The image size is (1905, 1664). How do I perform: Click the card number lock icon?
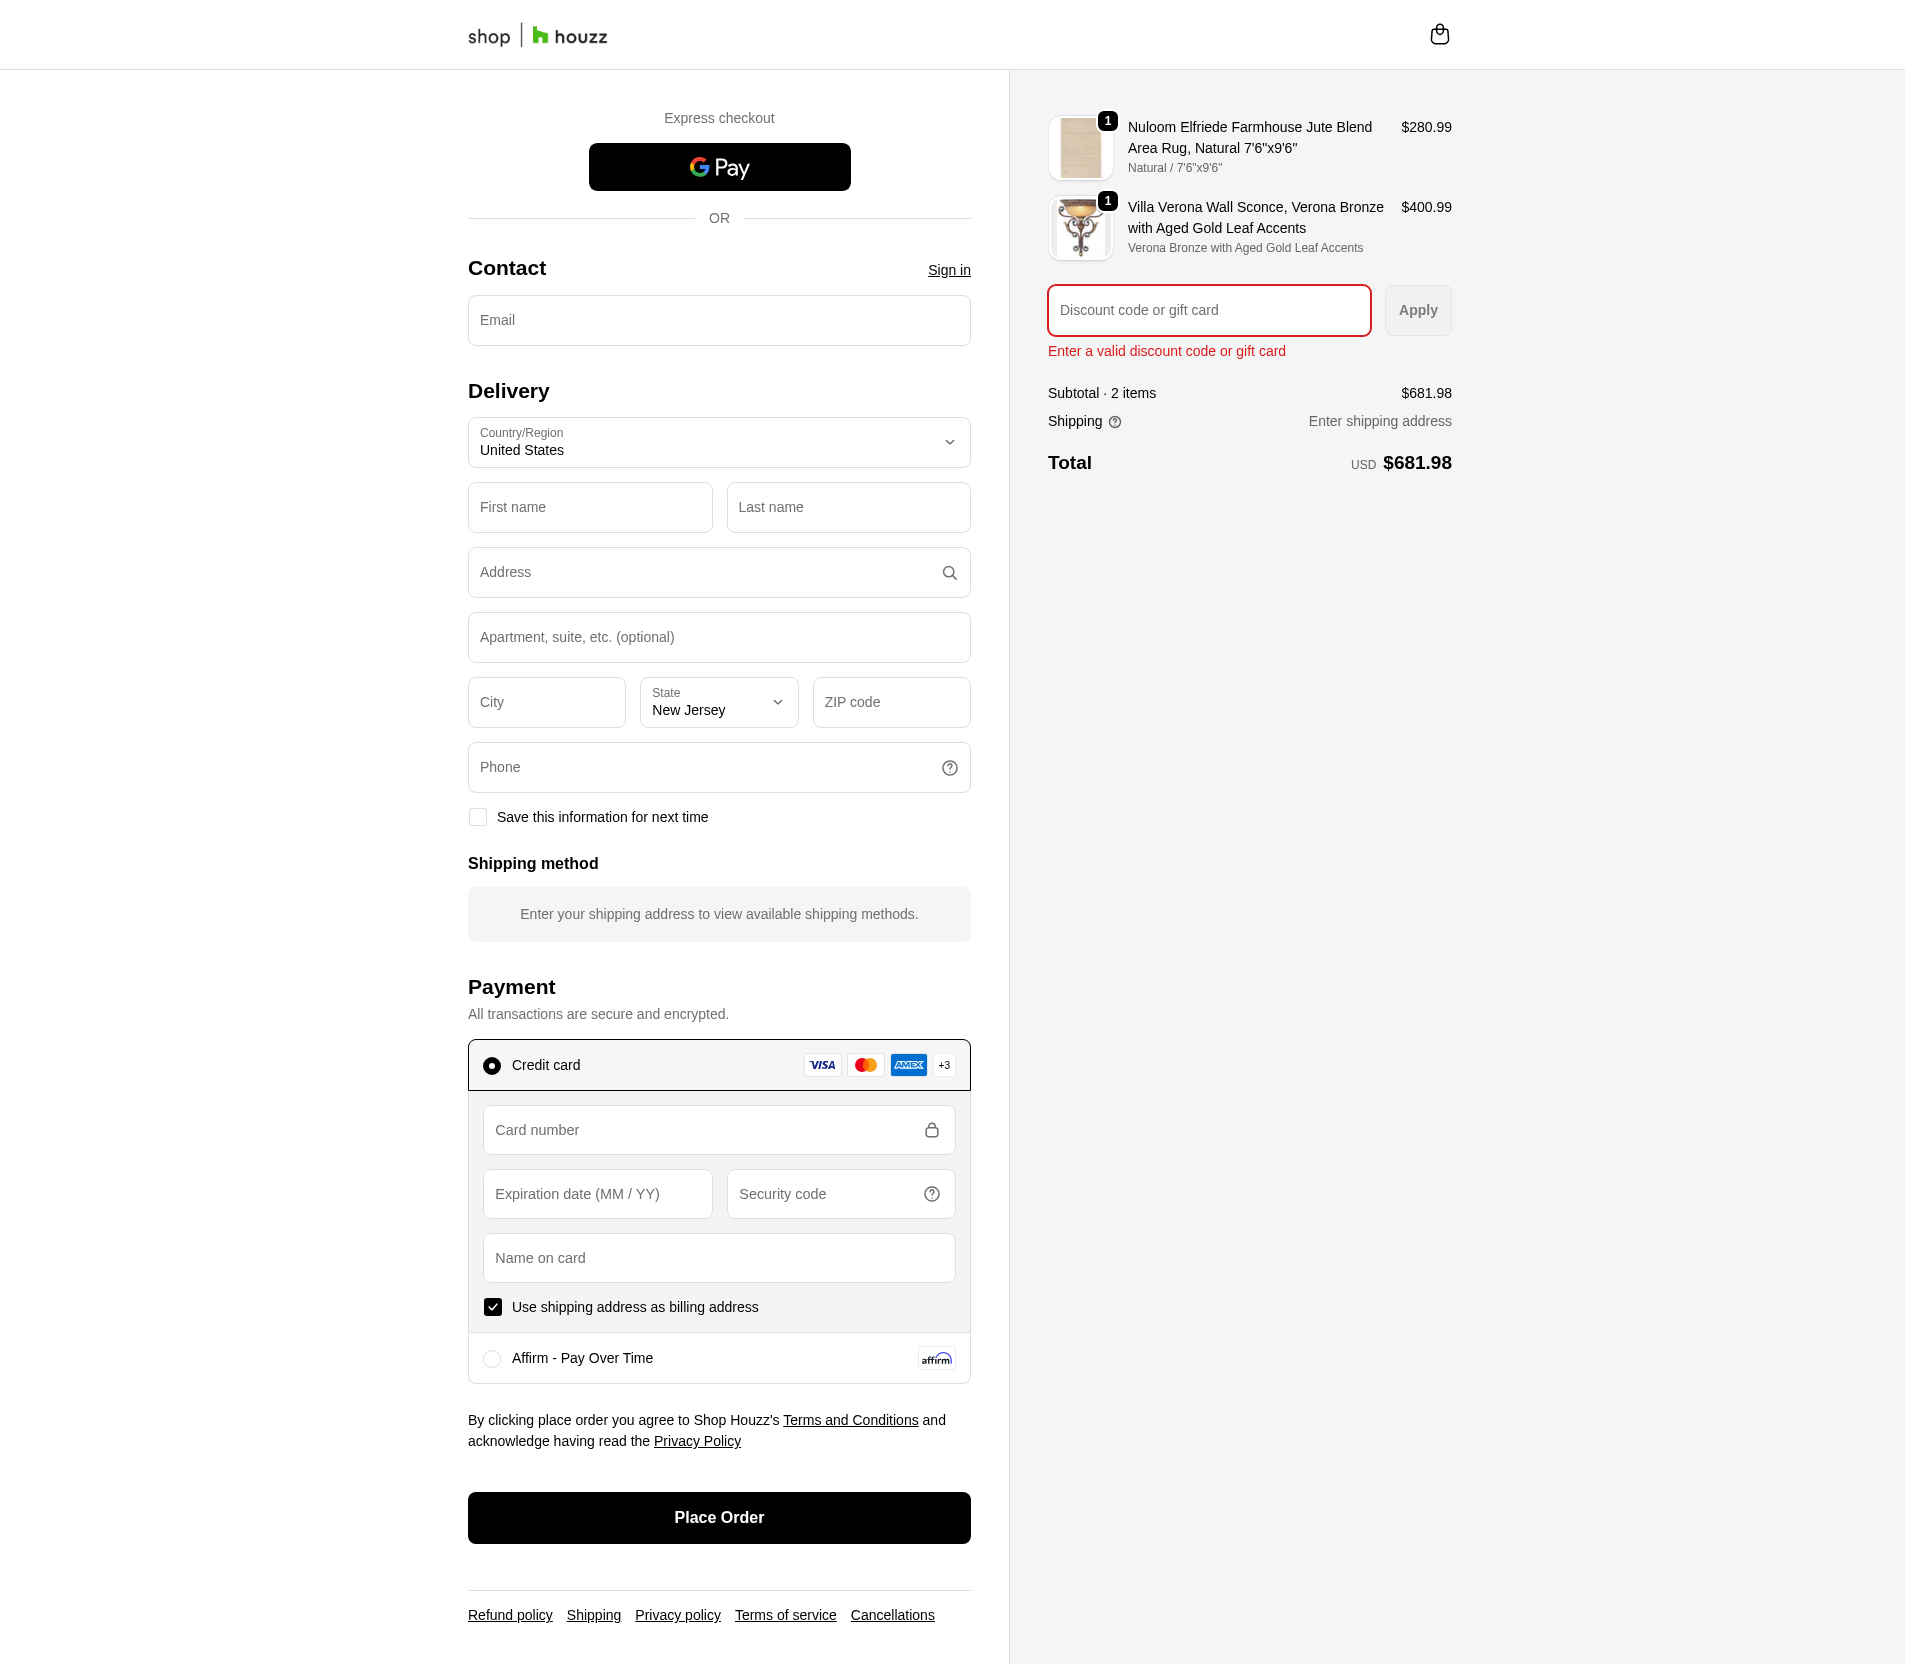[931, 1130]
